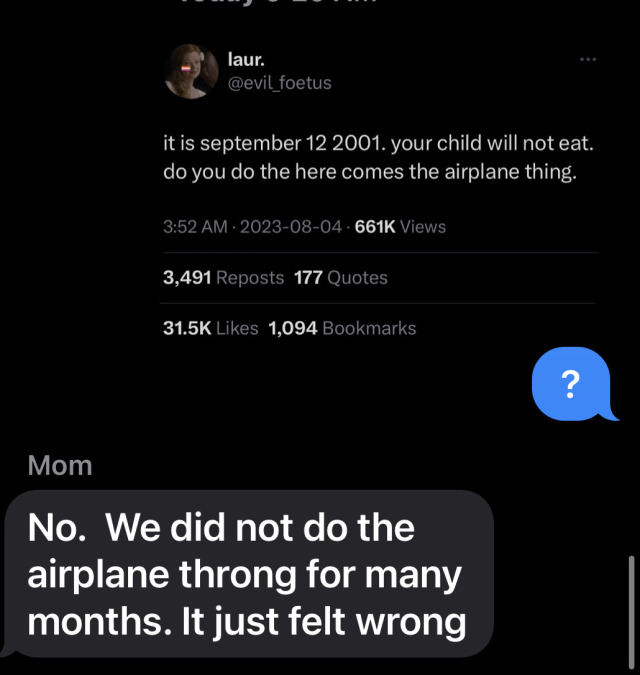Screen dimensions: 640x675
Task: Open the @evil_foetus handle
Action: [x=279, y=83]
